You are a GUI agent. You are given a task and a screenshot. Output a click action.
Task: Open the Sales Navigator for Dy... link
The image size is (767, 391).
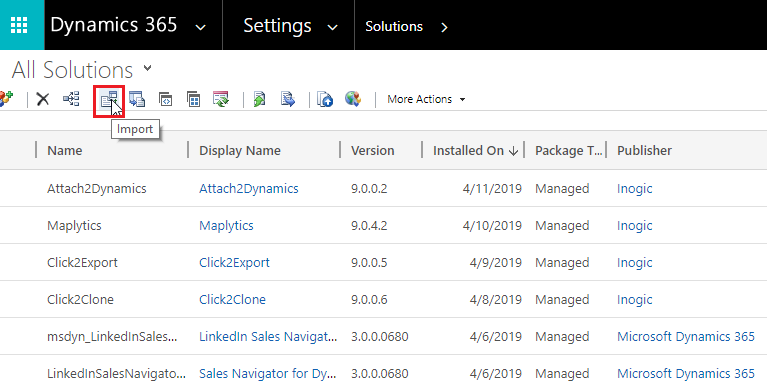pos(268,374)
